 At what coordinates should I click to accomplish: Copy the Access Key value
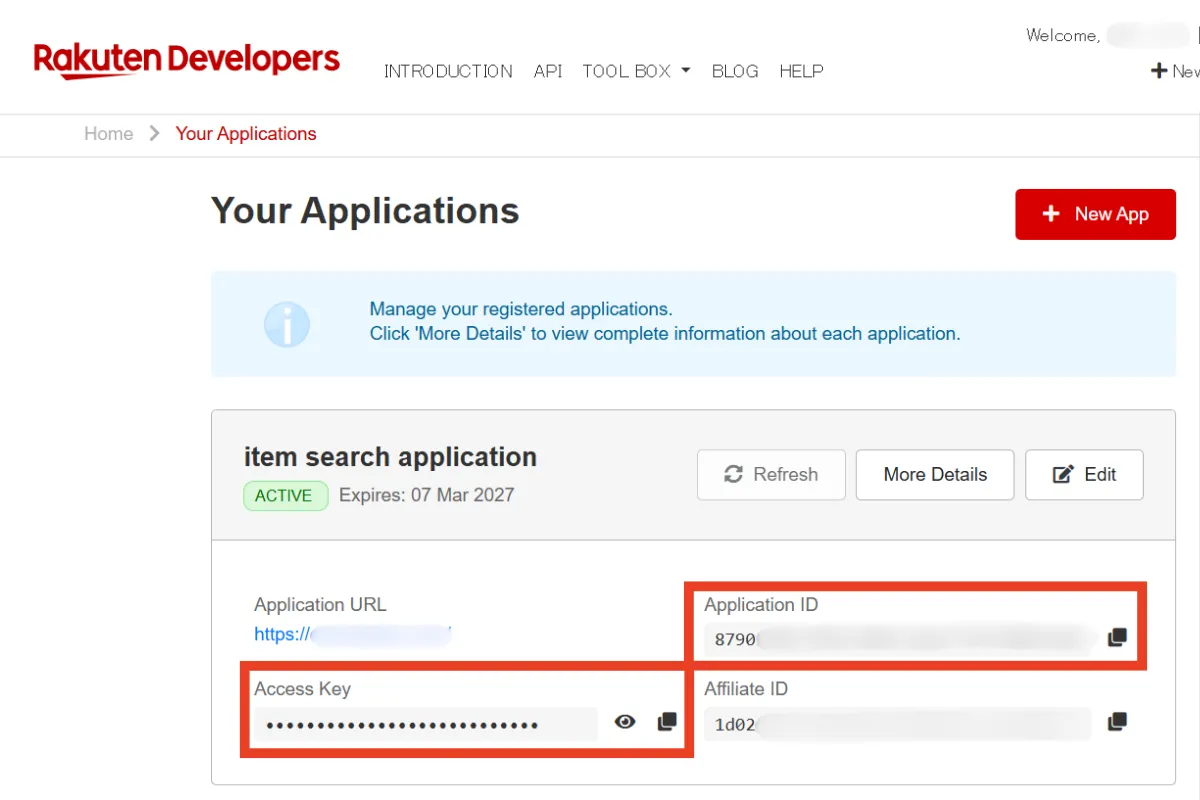pos(667,722)
